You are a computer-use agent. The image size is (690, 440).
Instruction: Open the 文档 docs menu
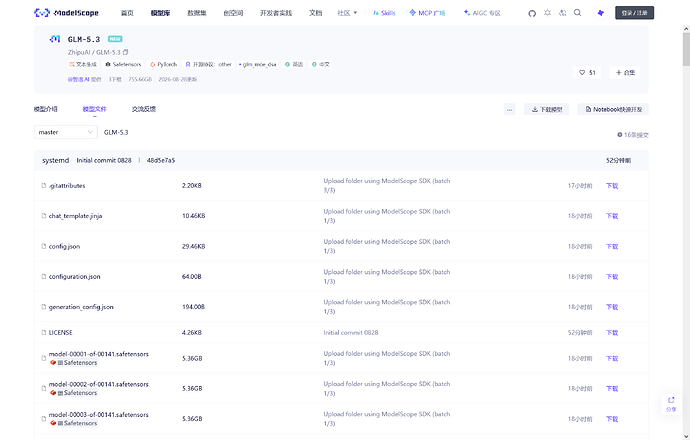(316, 13)
